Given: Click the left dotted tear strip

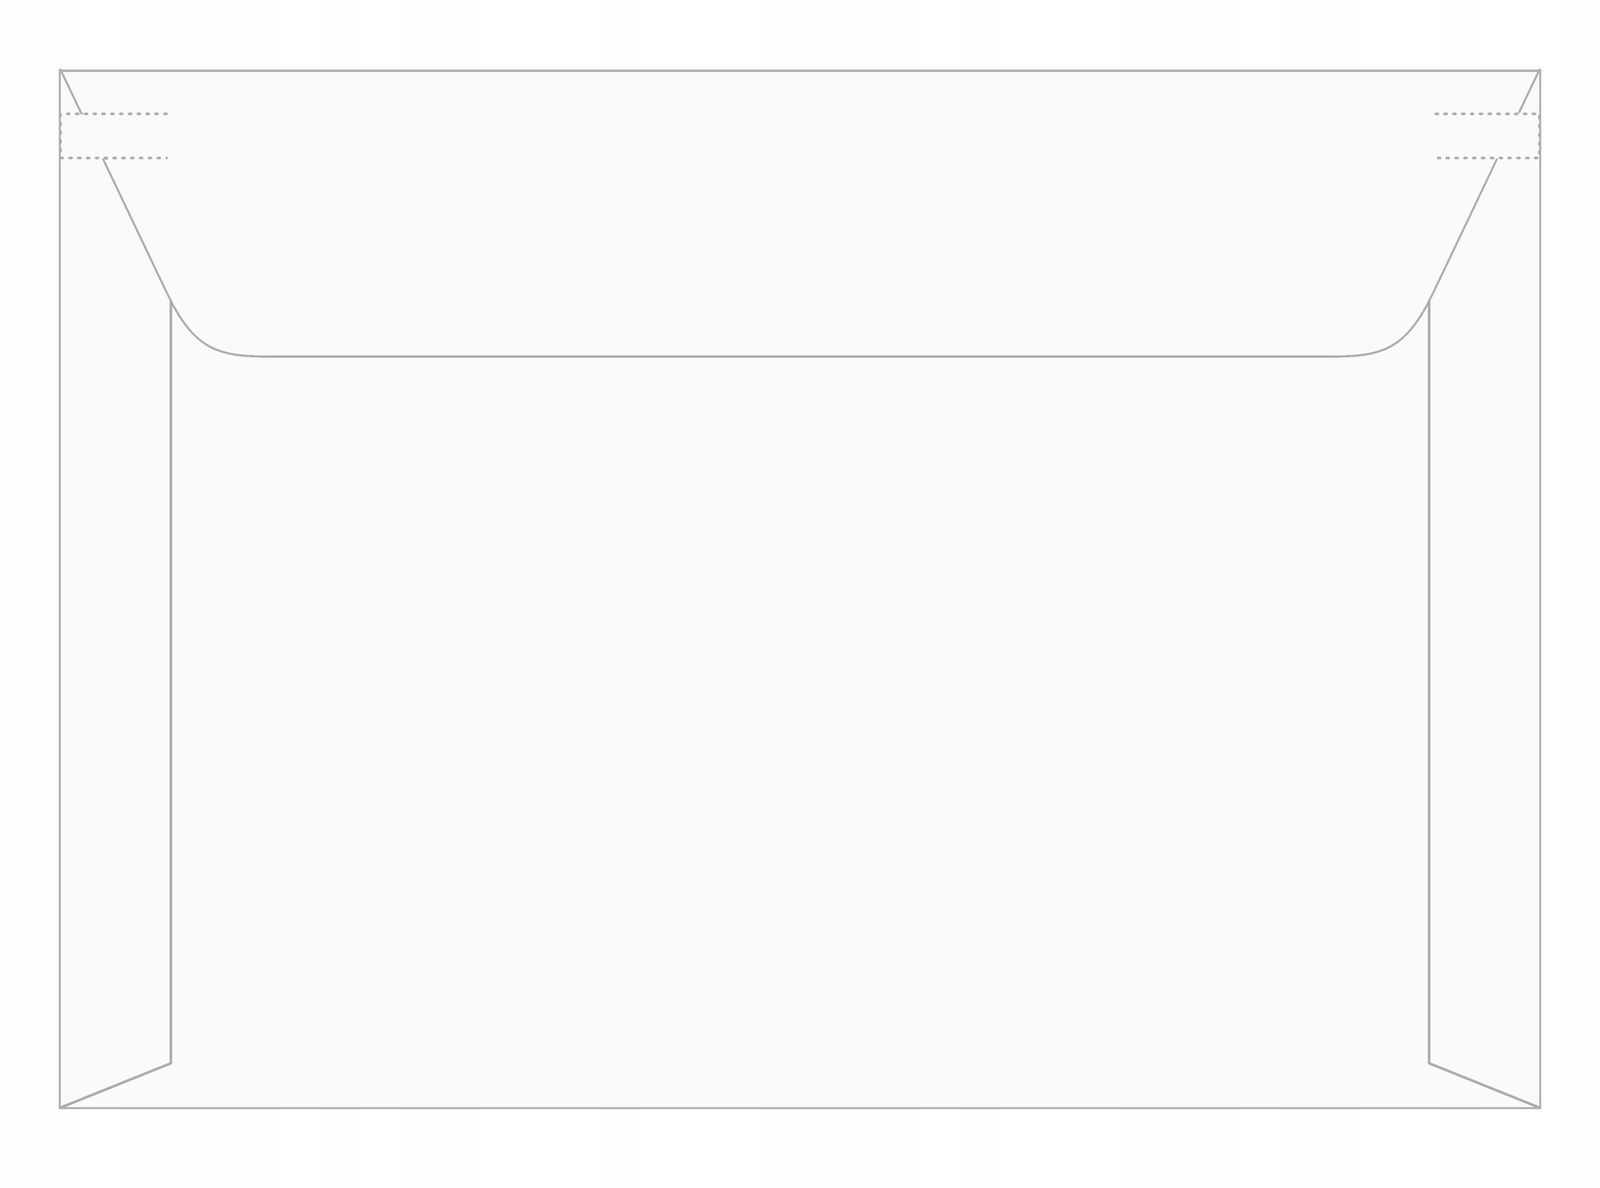Looking at the screenshot, I should (114, 136).
